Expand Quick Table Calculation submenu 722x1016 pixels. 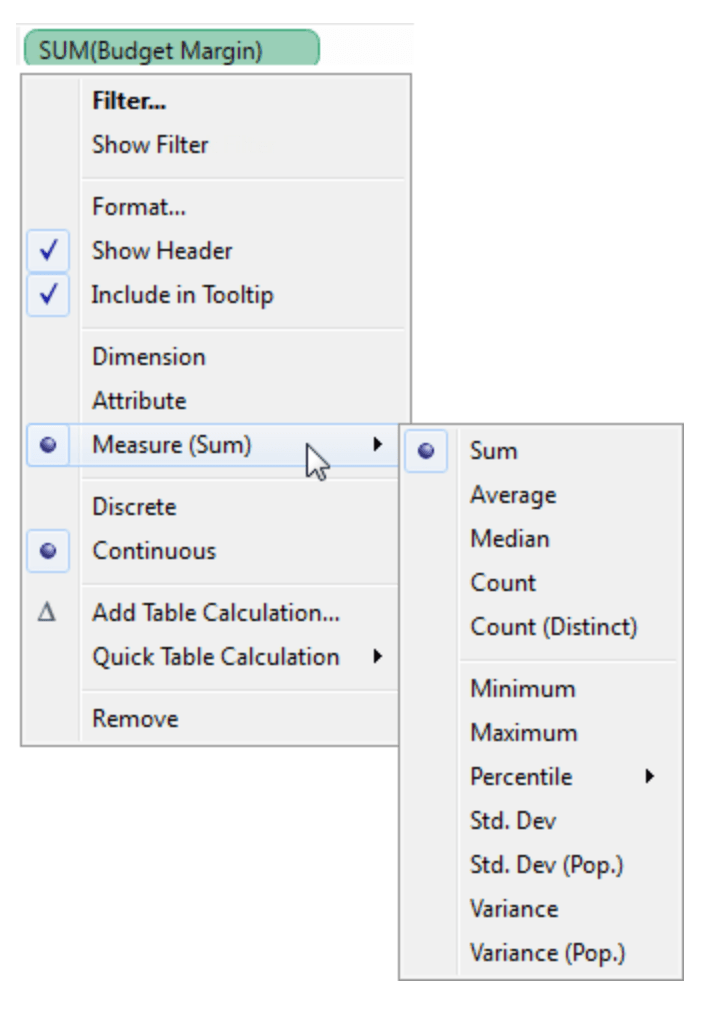point(377,657)
